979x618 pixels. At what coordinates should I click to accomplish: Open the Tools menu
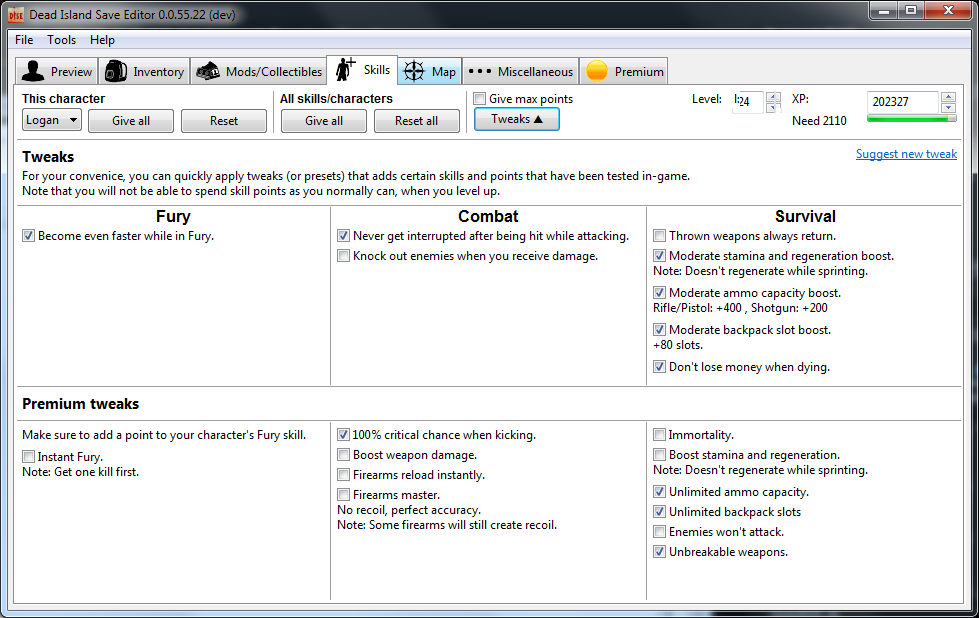tap(61, 40)
